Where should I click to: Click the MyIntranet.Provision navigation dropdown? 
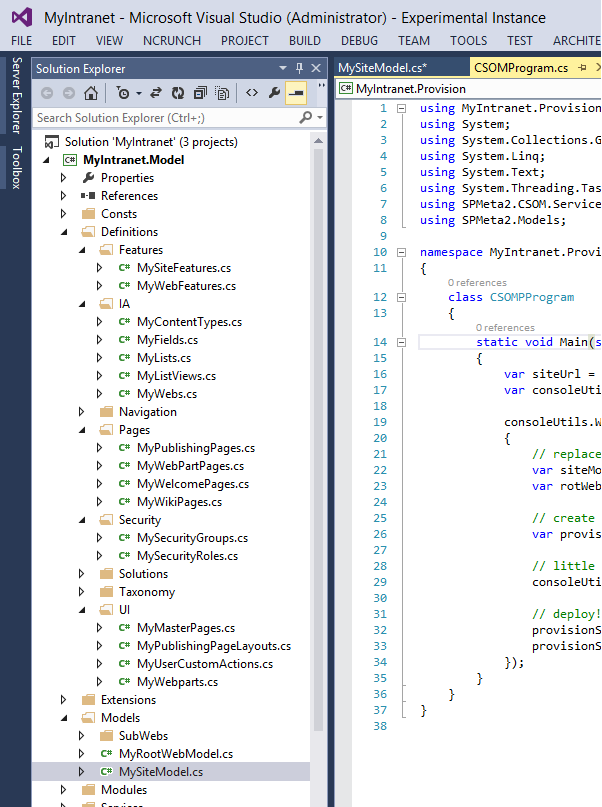[x=469, y=89]
